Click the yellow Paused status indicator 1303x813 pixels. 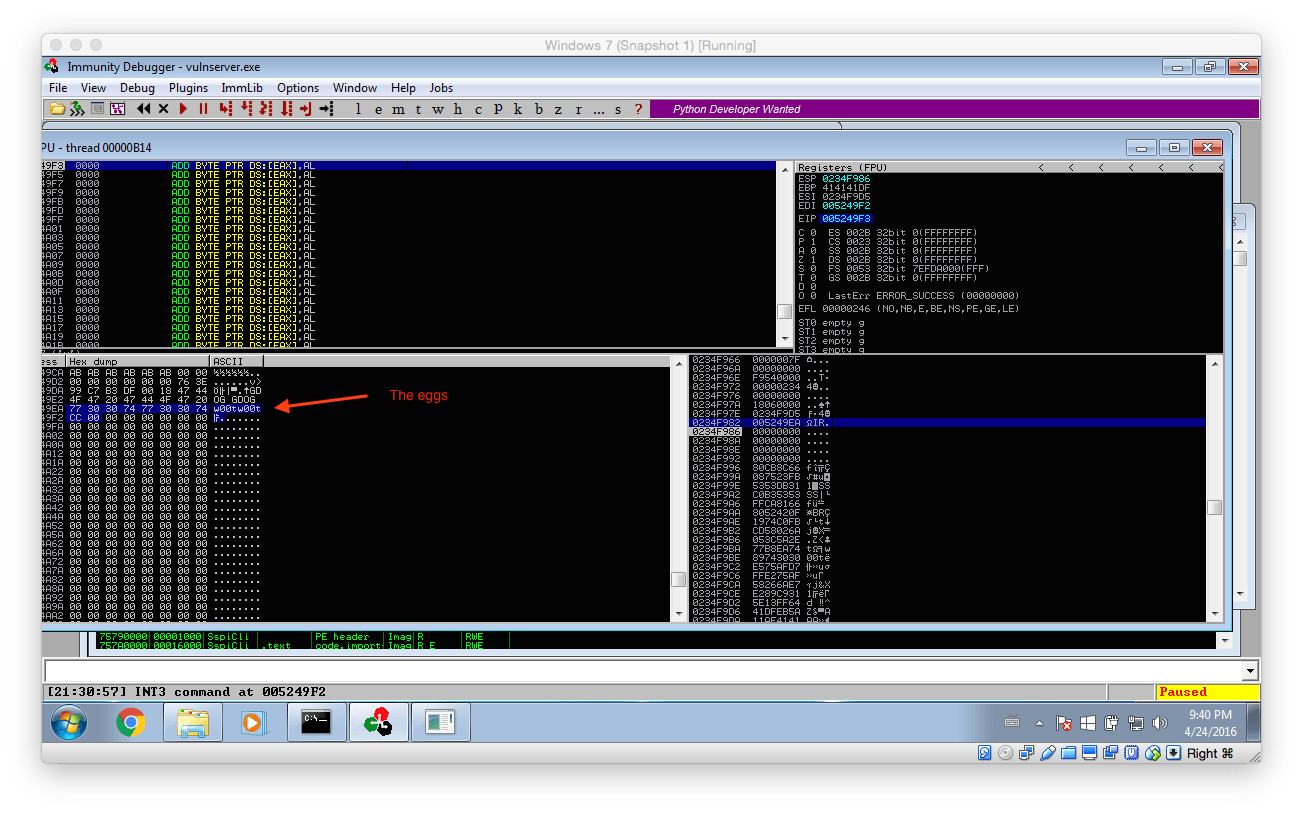point(1207,692)
